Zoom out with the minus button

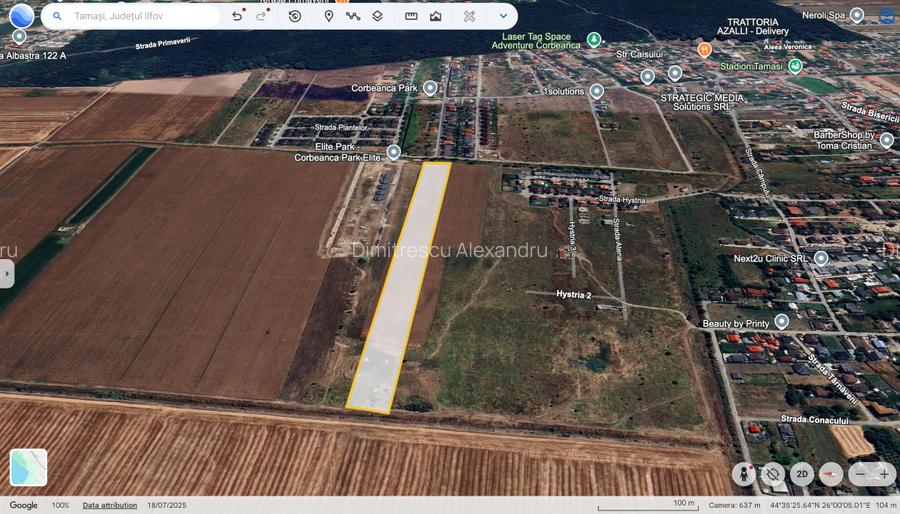861,474
